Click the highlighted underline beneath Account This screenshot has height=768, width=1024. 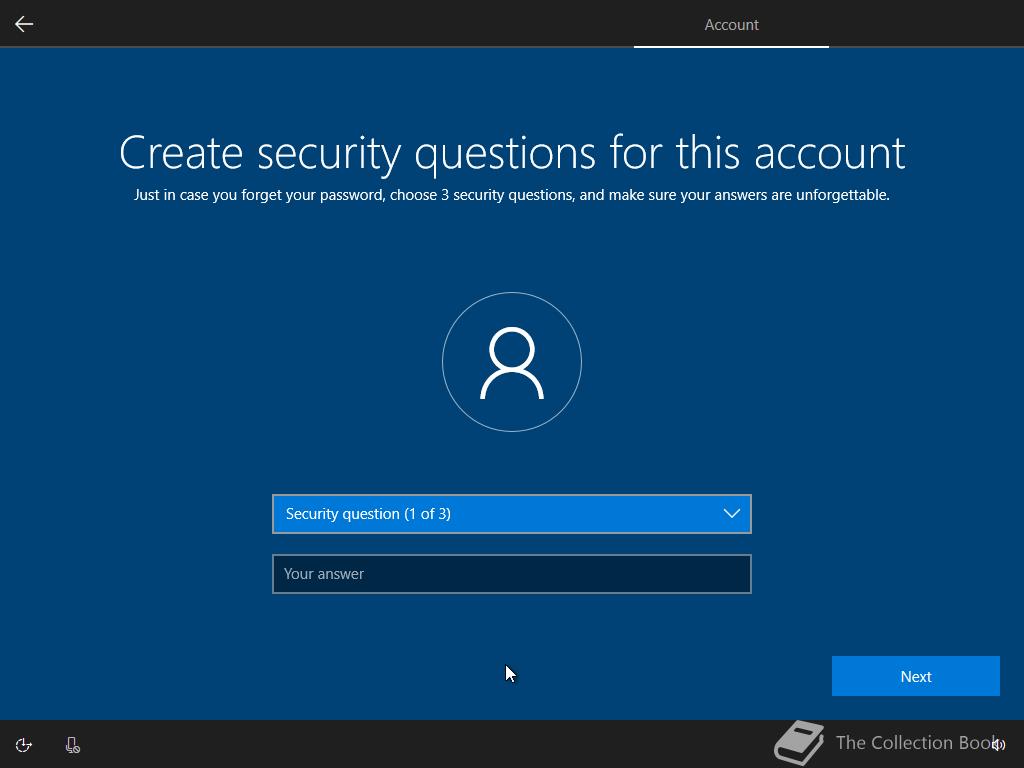coord(731,46)
